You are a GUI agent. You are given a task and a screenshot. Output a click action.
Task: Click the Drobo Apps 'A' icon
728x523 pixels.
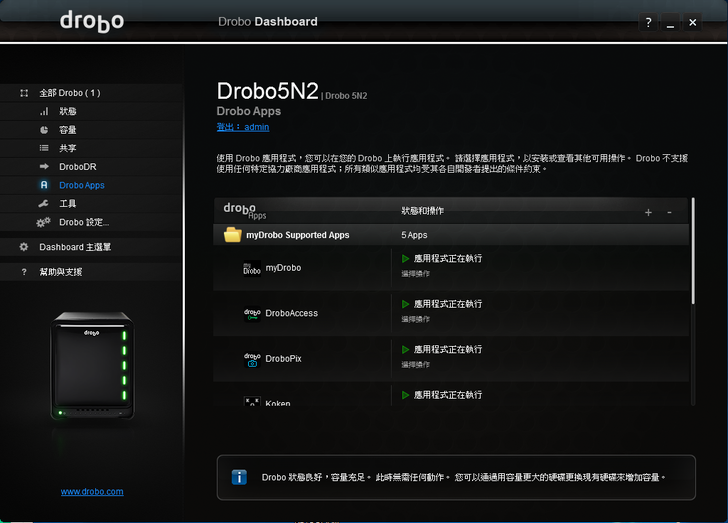pos(44,185)
